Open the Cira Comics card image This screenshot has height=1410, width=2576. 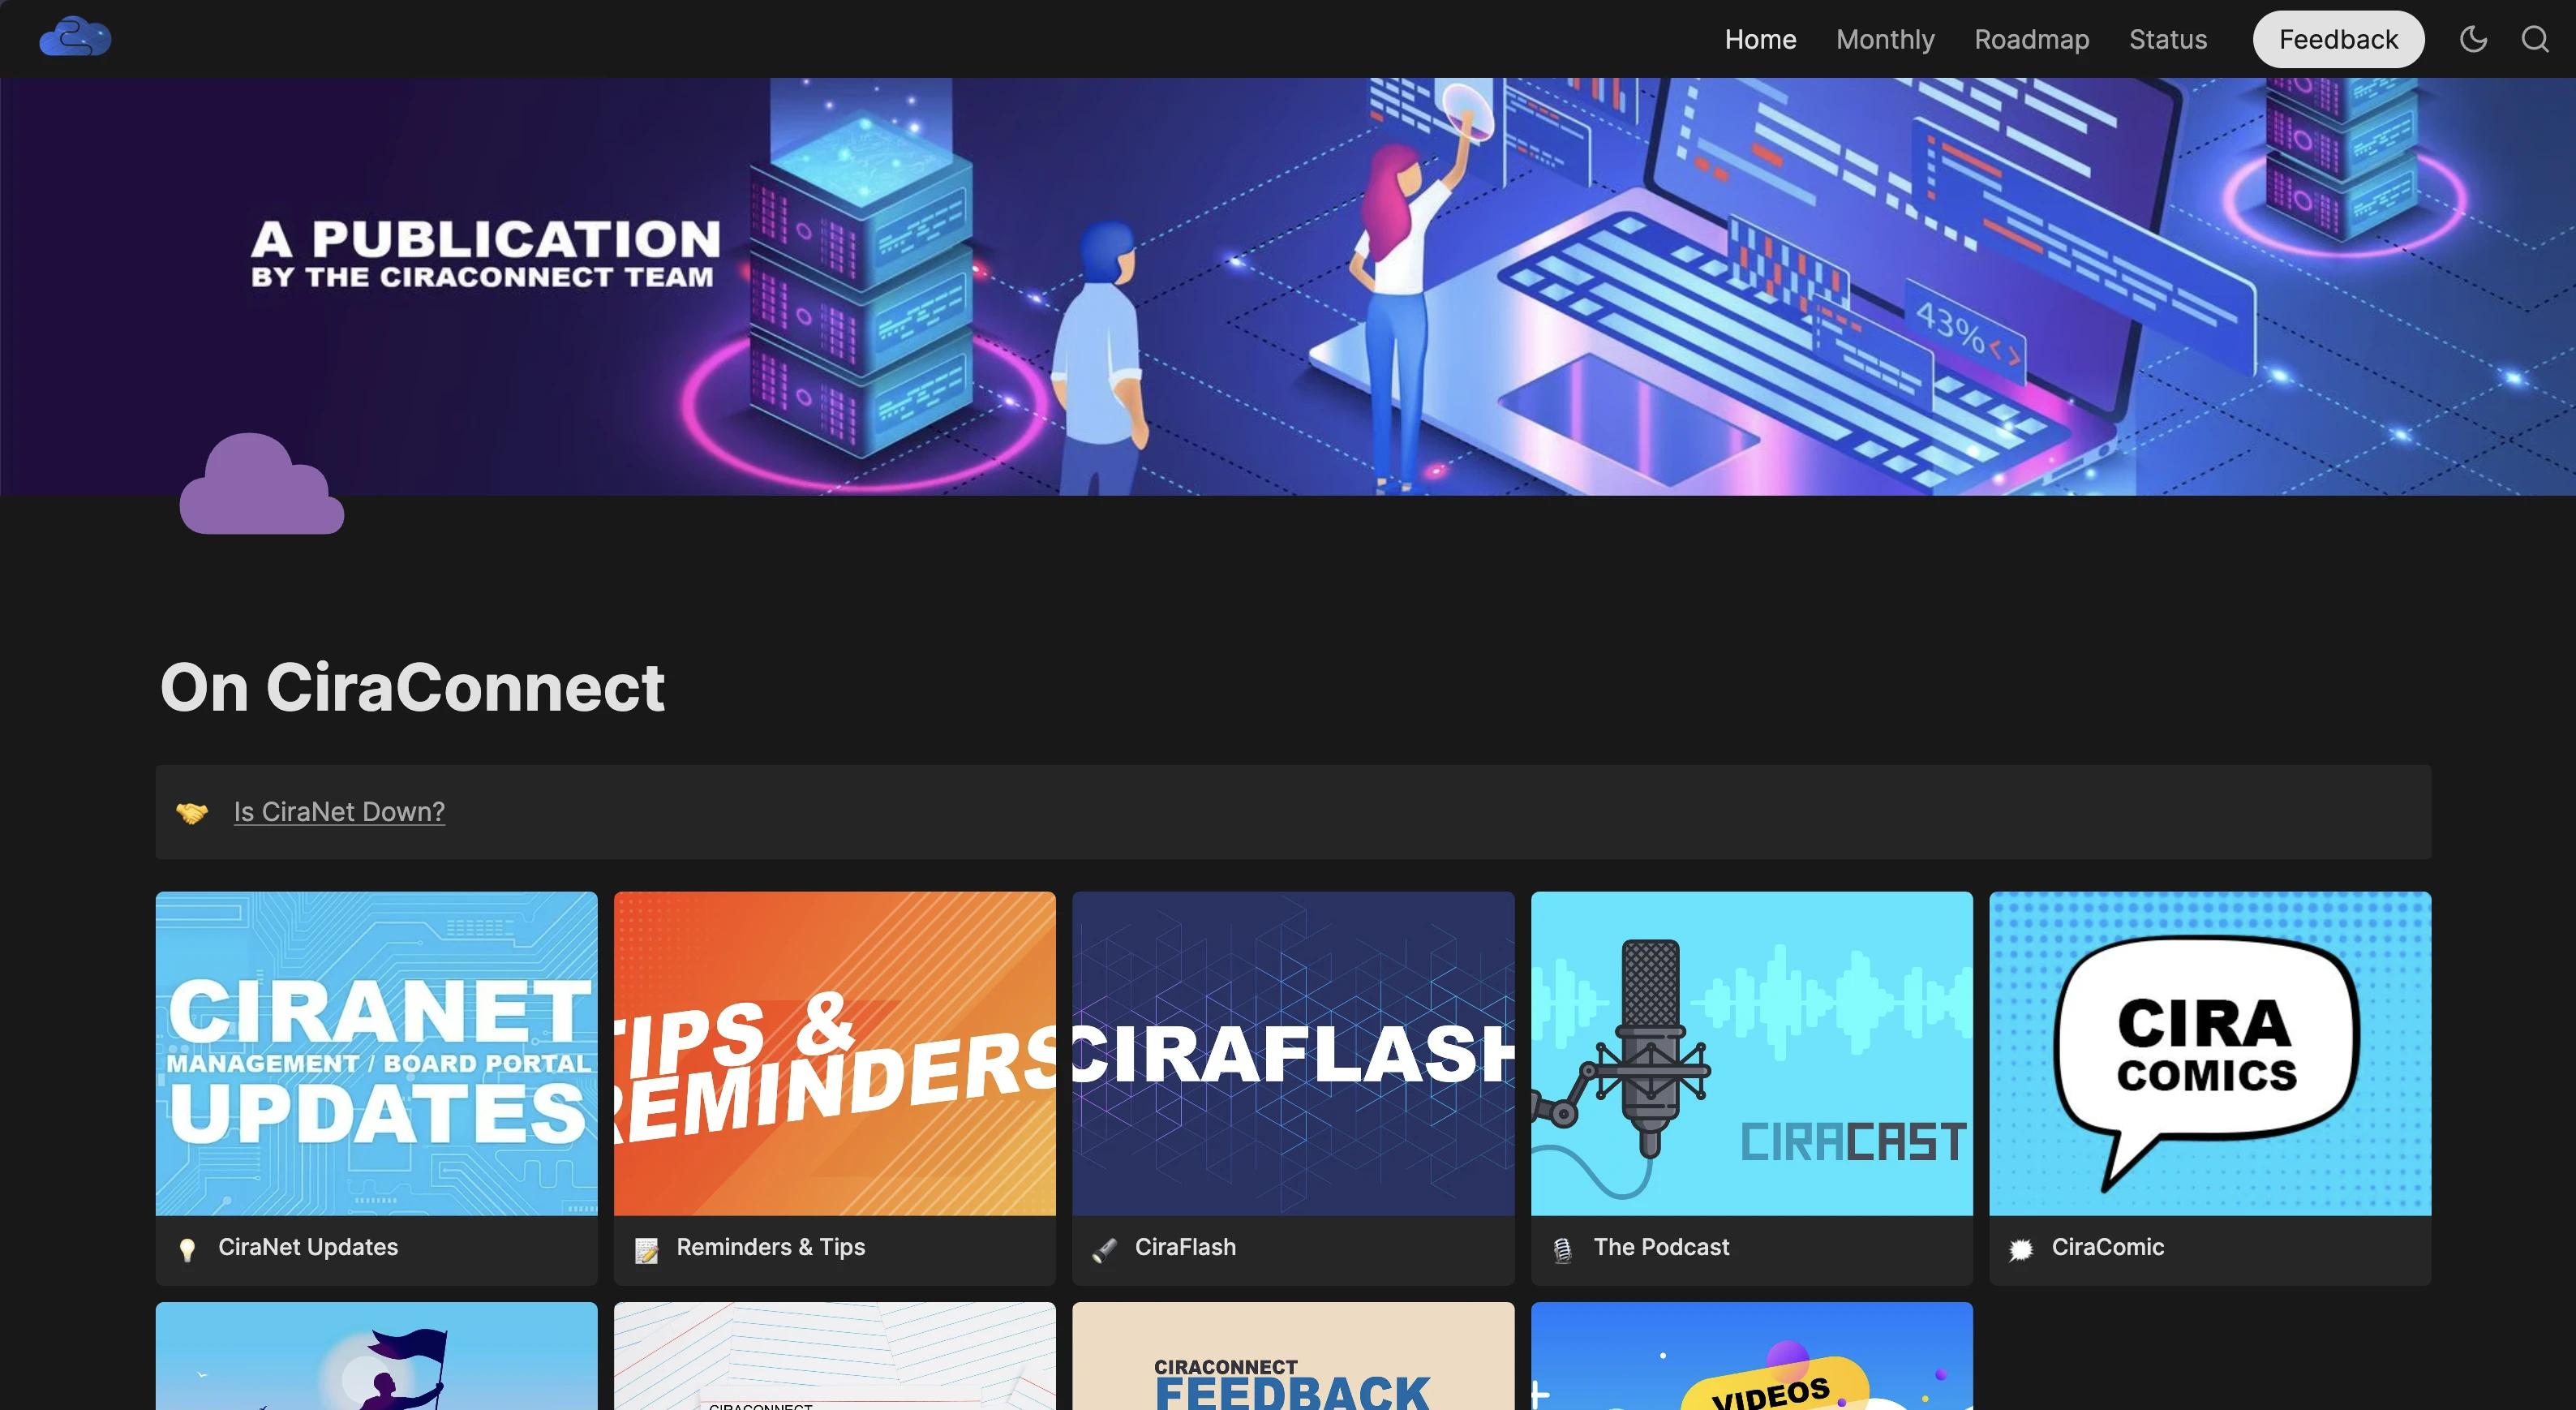[x=2209, y=1053]
